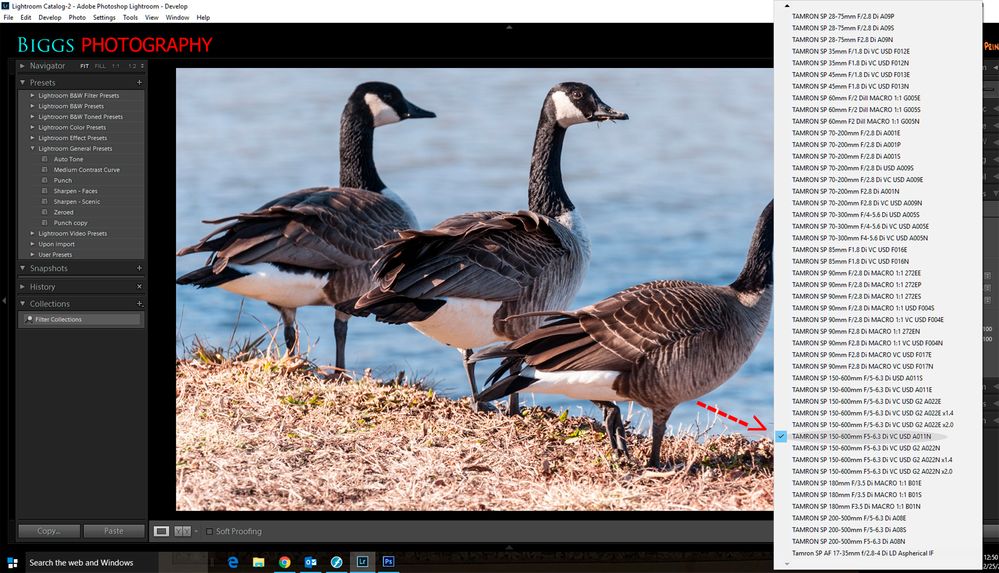Open the Before/After view options arrow
Screen dimensions: 999x573
[x=196, y=531]
